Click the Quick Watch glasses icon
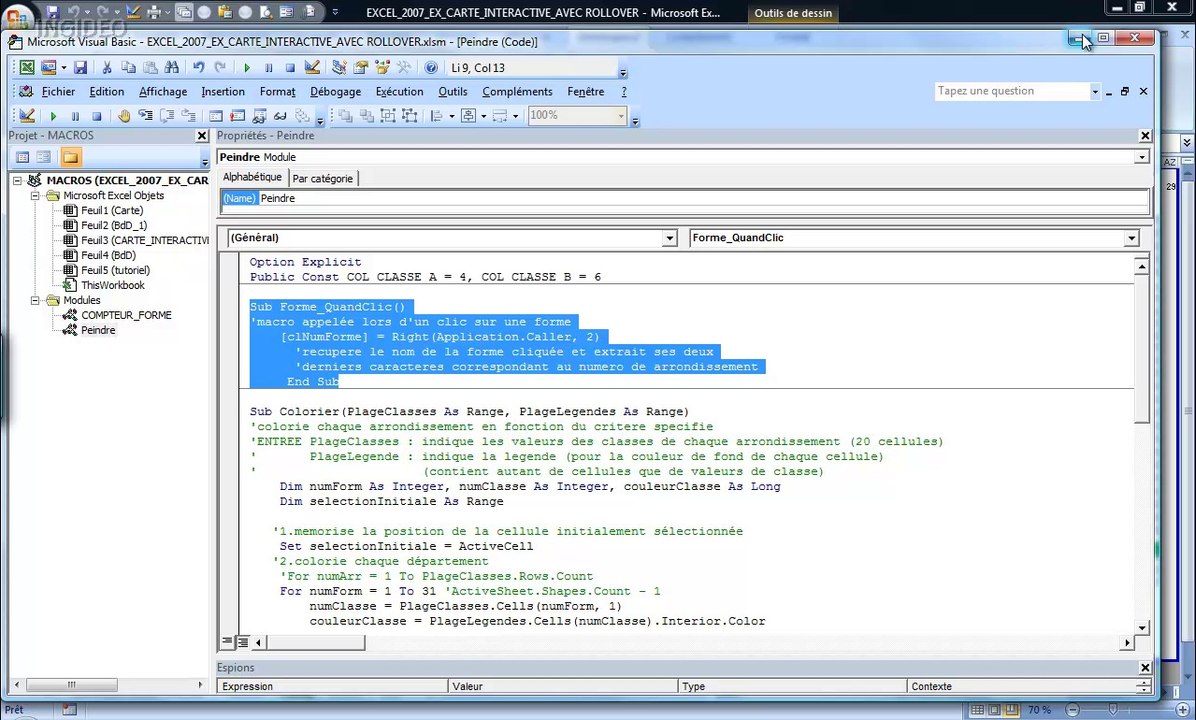1196x720 pixels. click(x=281, y=116)
